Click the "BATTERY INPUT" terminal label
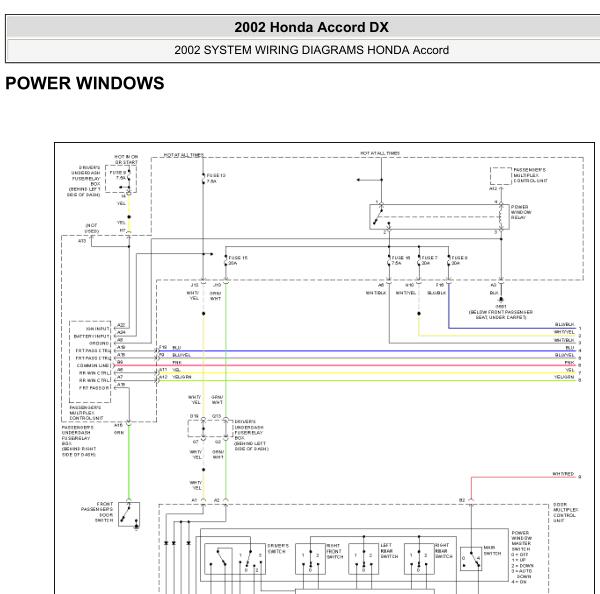Viewport: 600px width, 594px height. (x=92, y=336)
